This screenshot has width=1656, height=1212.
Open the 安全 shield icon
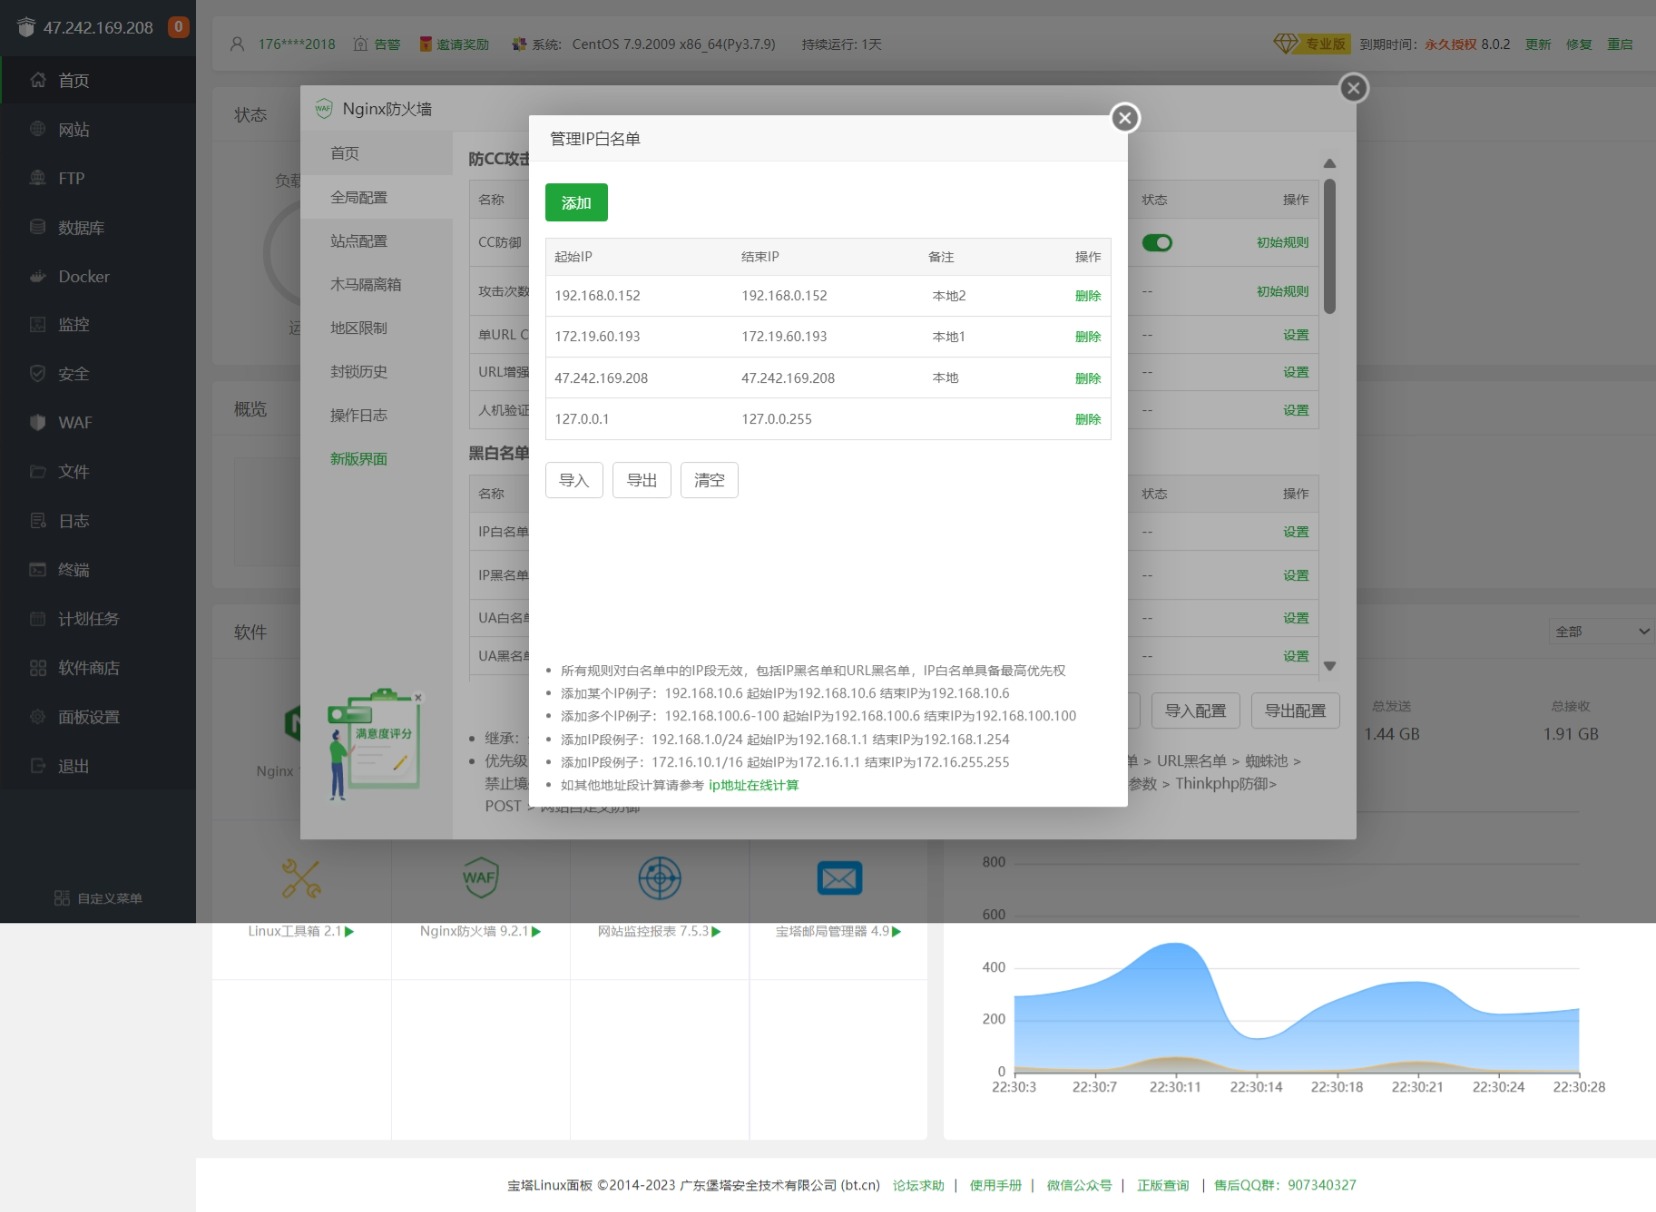tap(38, 373)
